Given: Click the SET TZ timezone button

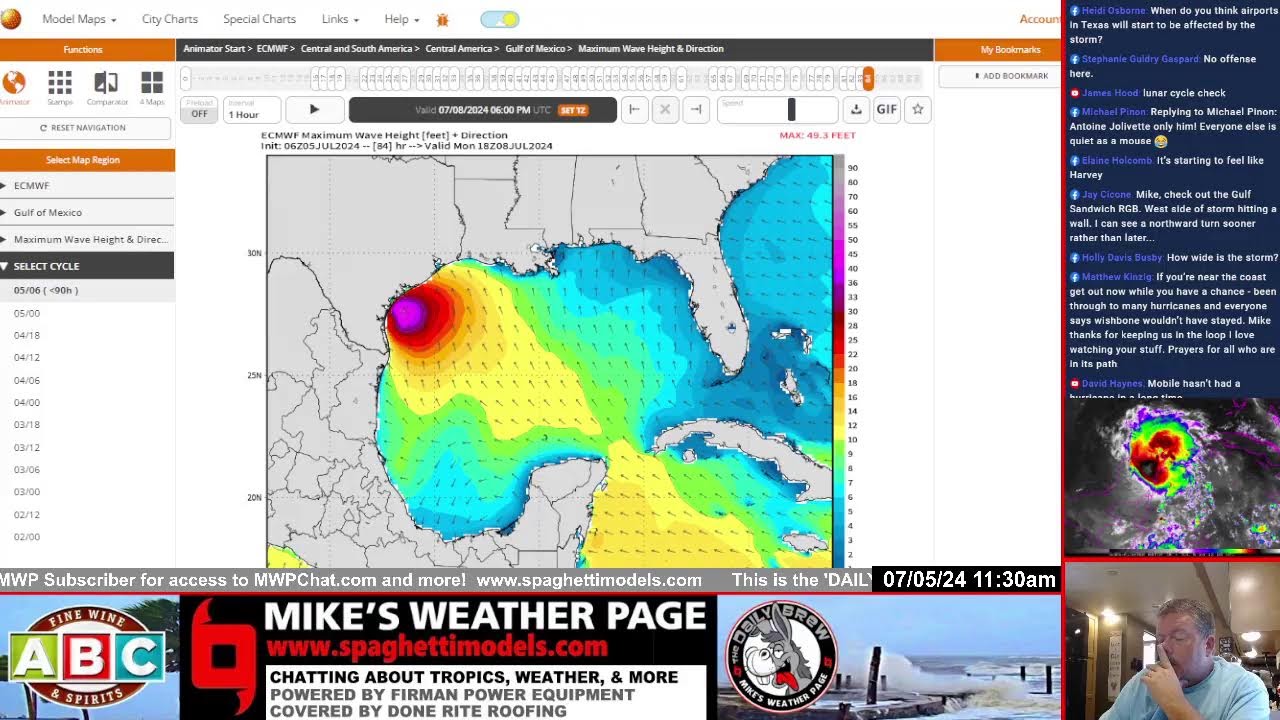Looking at the screenshot, I should 573,110.
